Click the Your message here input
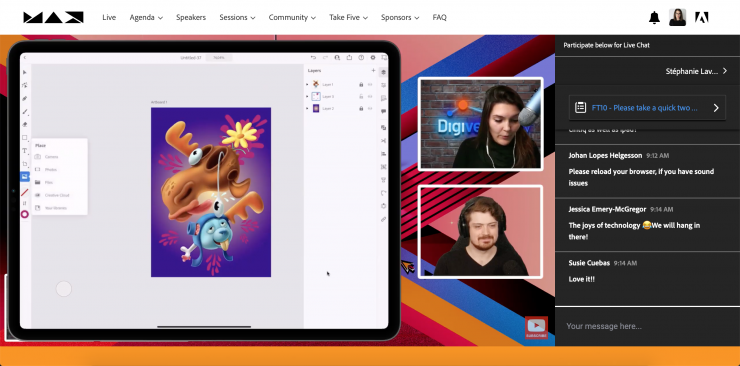This screenshot has height=366, width=740. click(x=648, y=326)
